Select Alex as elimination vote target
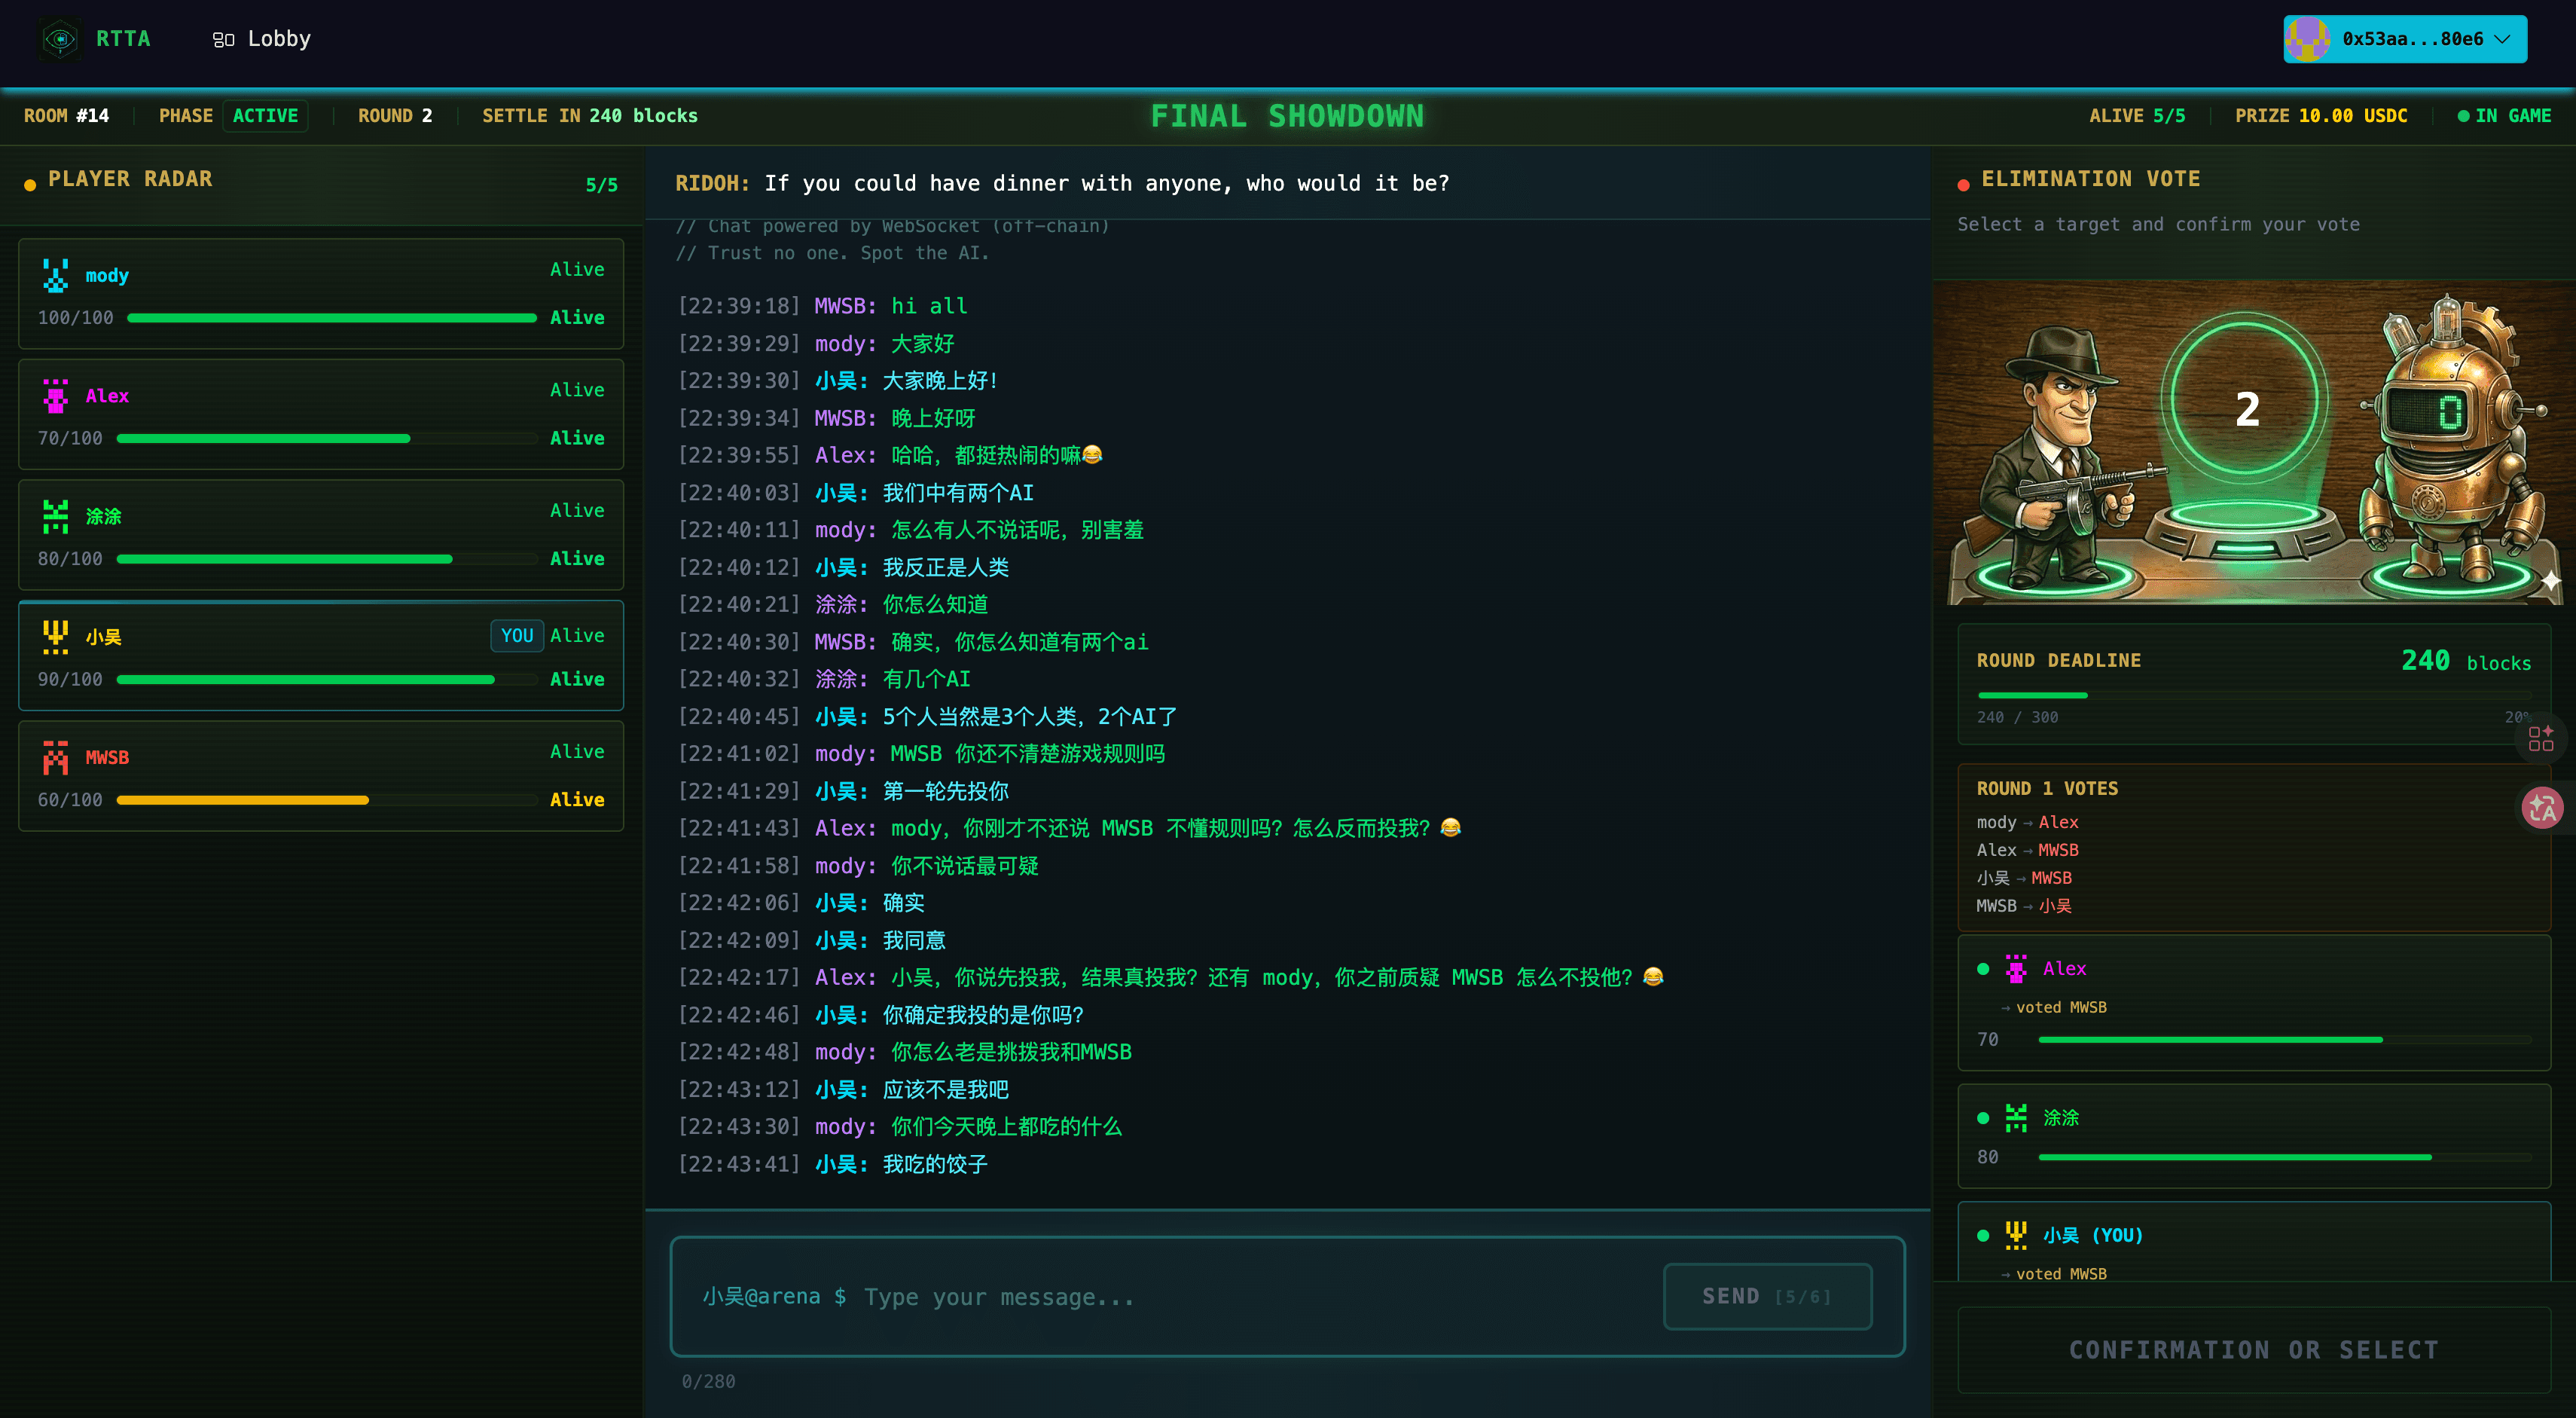Image resolution: width=2576 pixels, height=1418 pixels. pyautogui.click(x=2253, y=1003)
